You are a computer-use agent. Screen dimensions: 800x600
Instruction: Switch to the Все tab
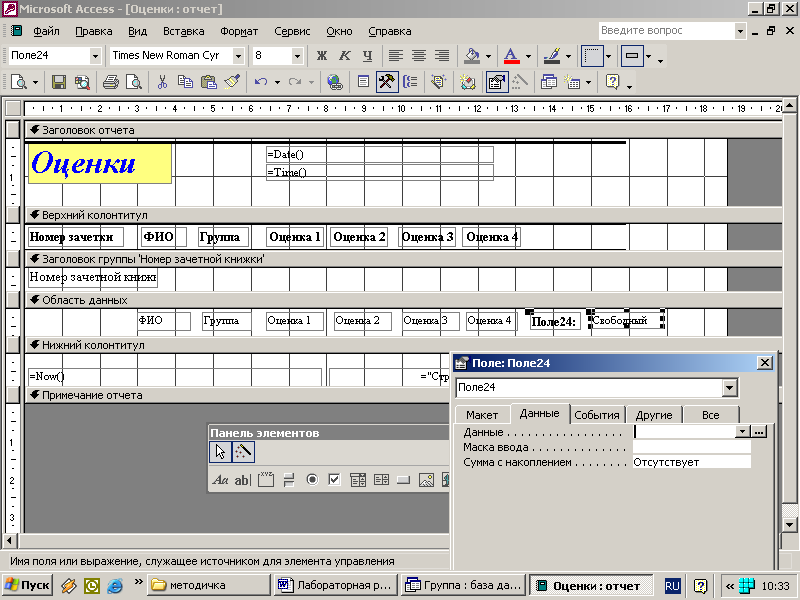[711, 415]
